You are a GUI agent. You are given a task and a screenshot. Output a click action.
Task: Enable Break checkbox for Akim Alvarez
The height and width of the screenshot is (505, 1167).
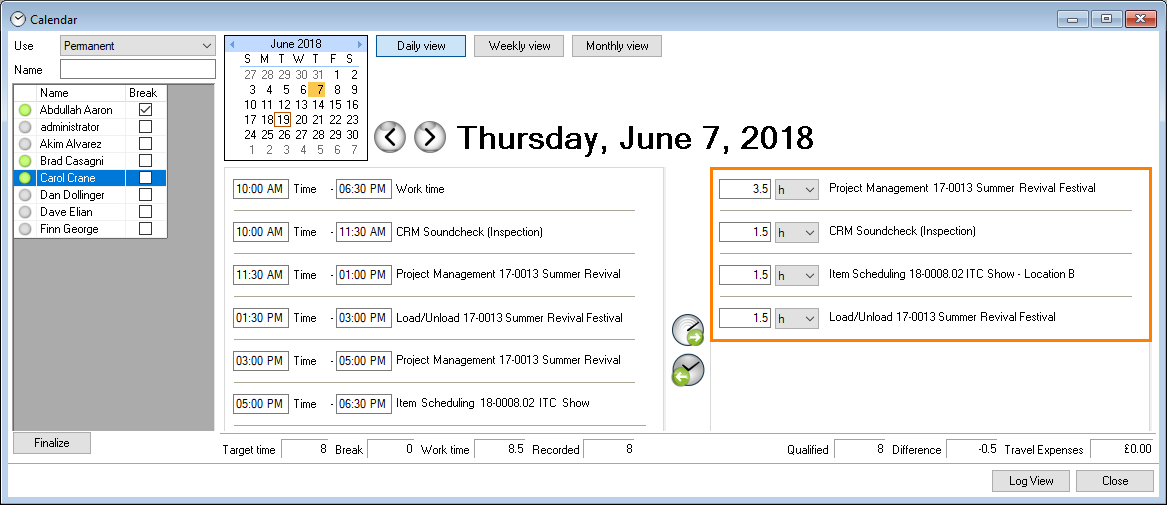click(x=146, y=144)
